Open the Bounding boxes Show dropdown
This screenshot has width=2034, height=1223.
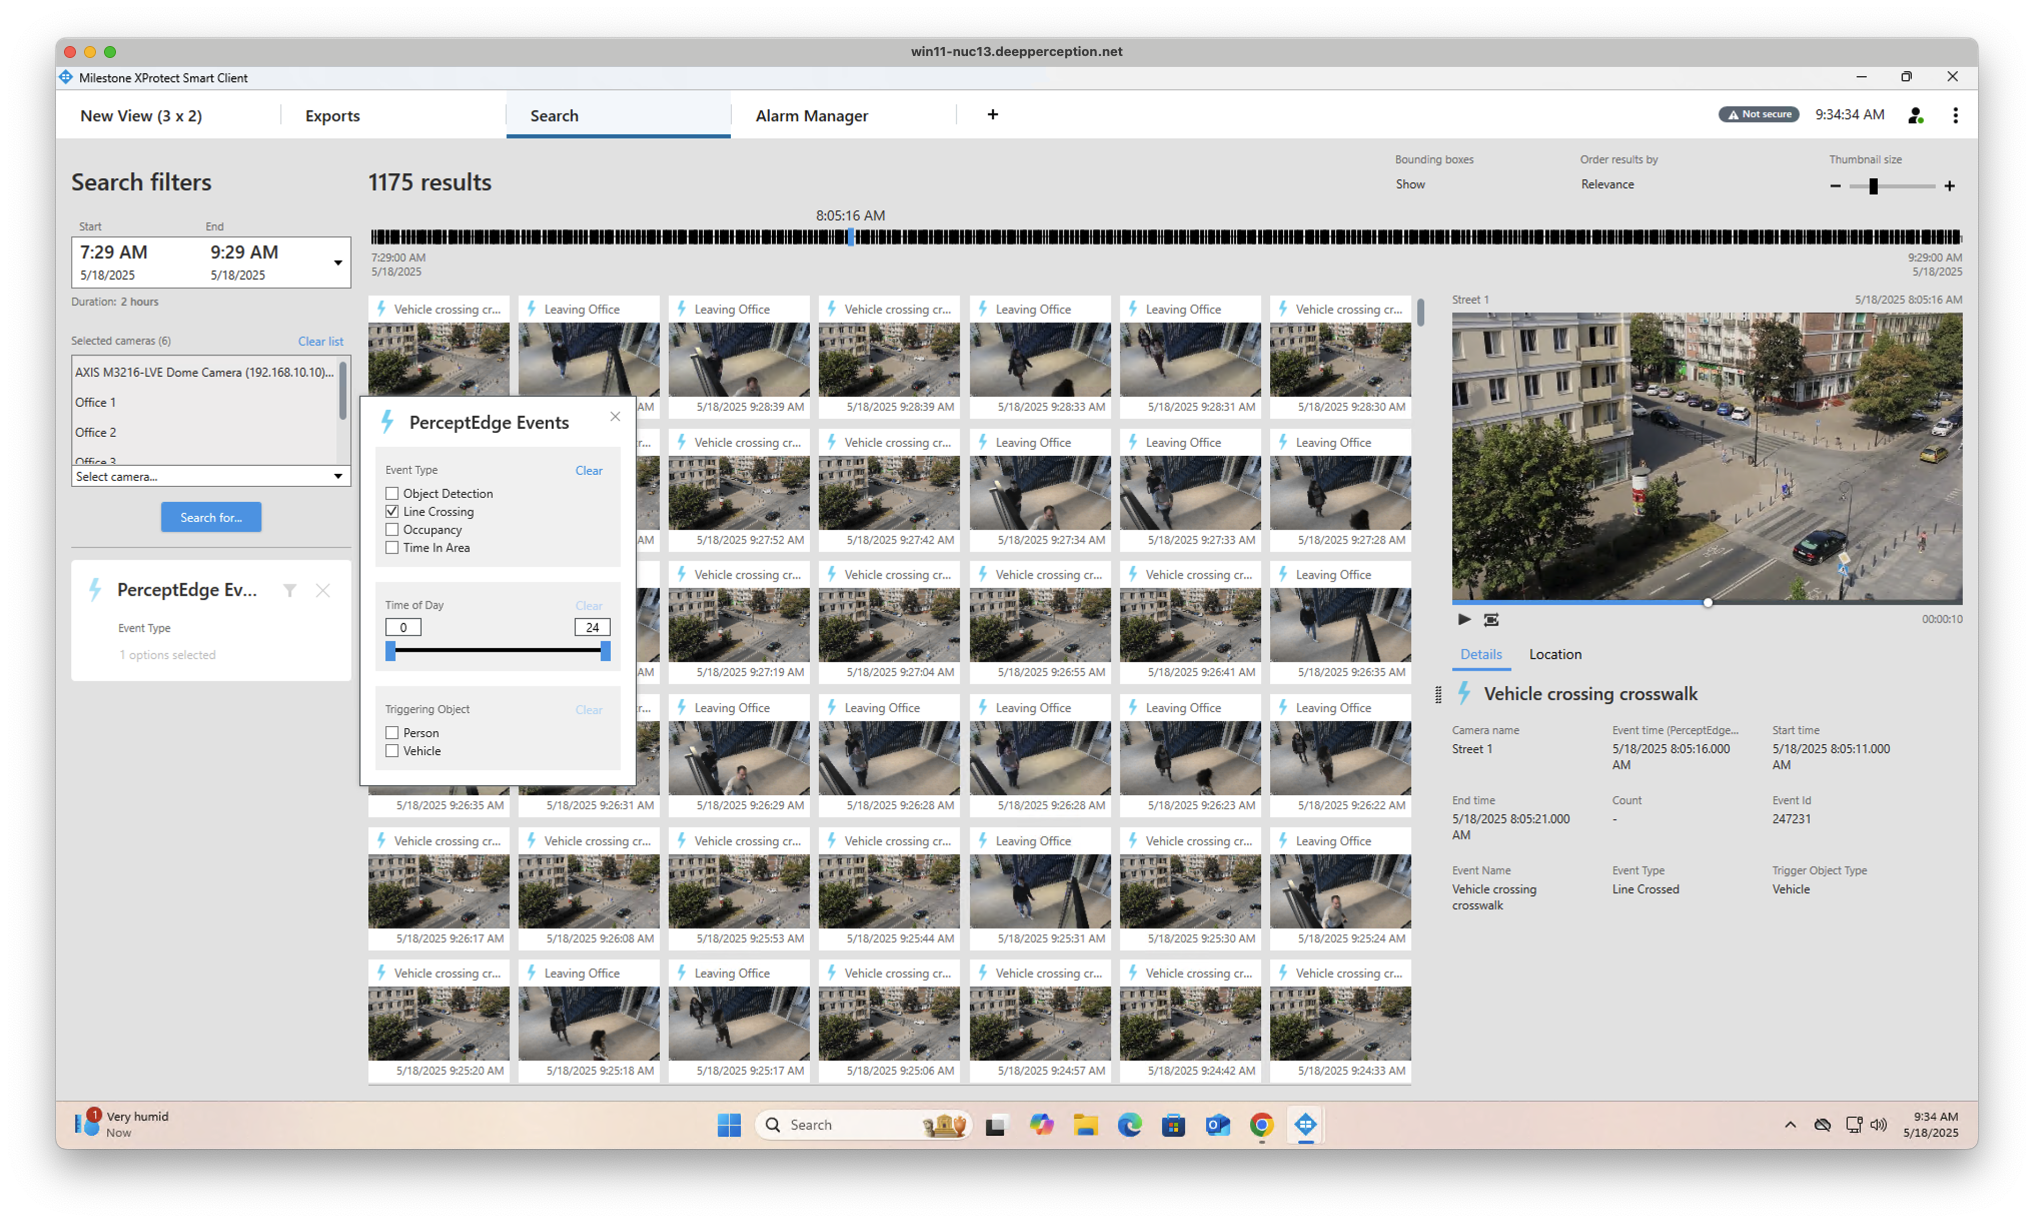1410,184
